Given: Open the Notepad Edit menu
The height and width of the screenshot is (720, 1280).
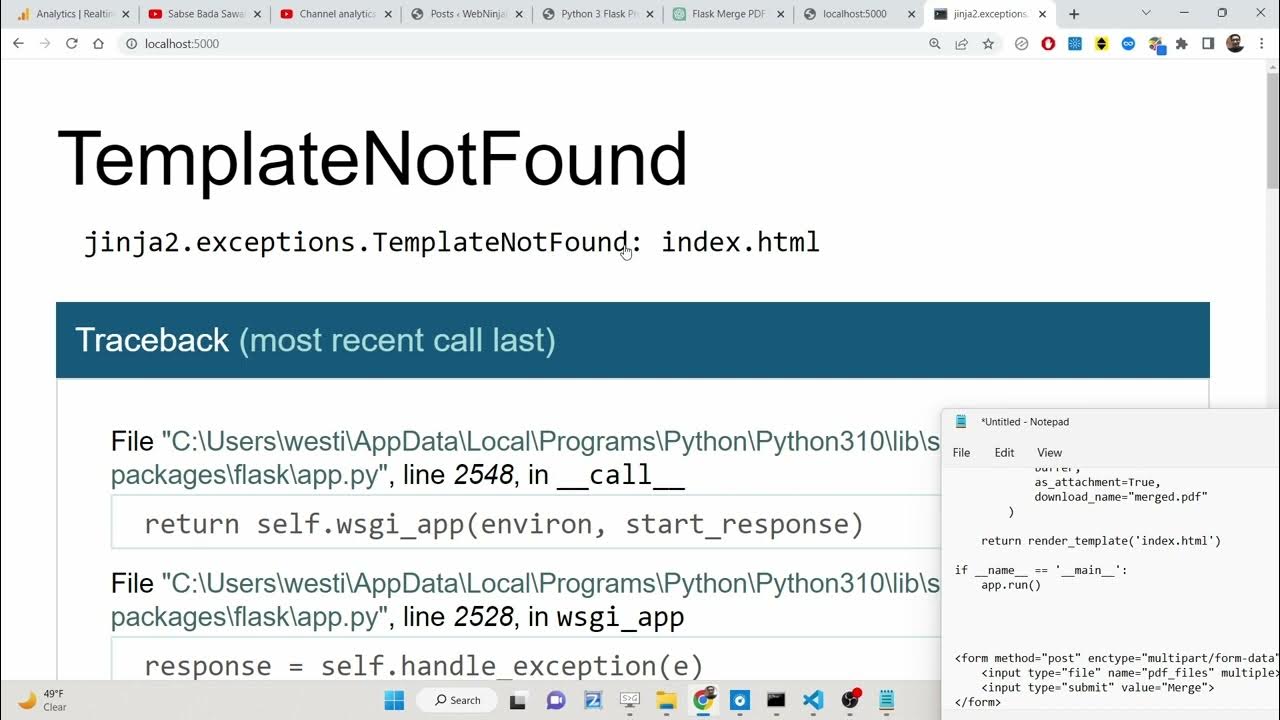Looking at the screenshot, I should pyautogui.click(x=1004, y=453).
